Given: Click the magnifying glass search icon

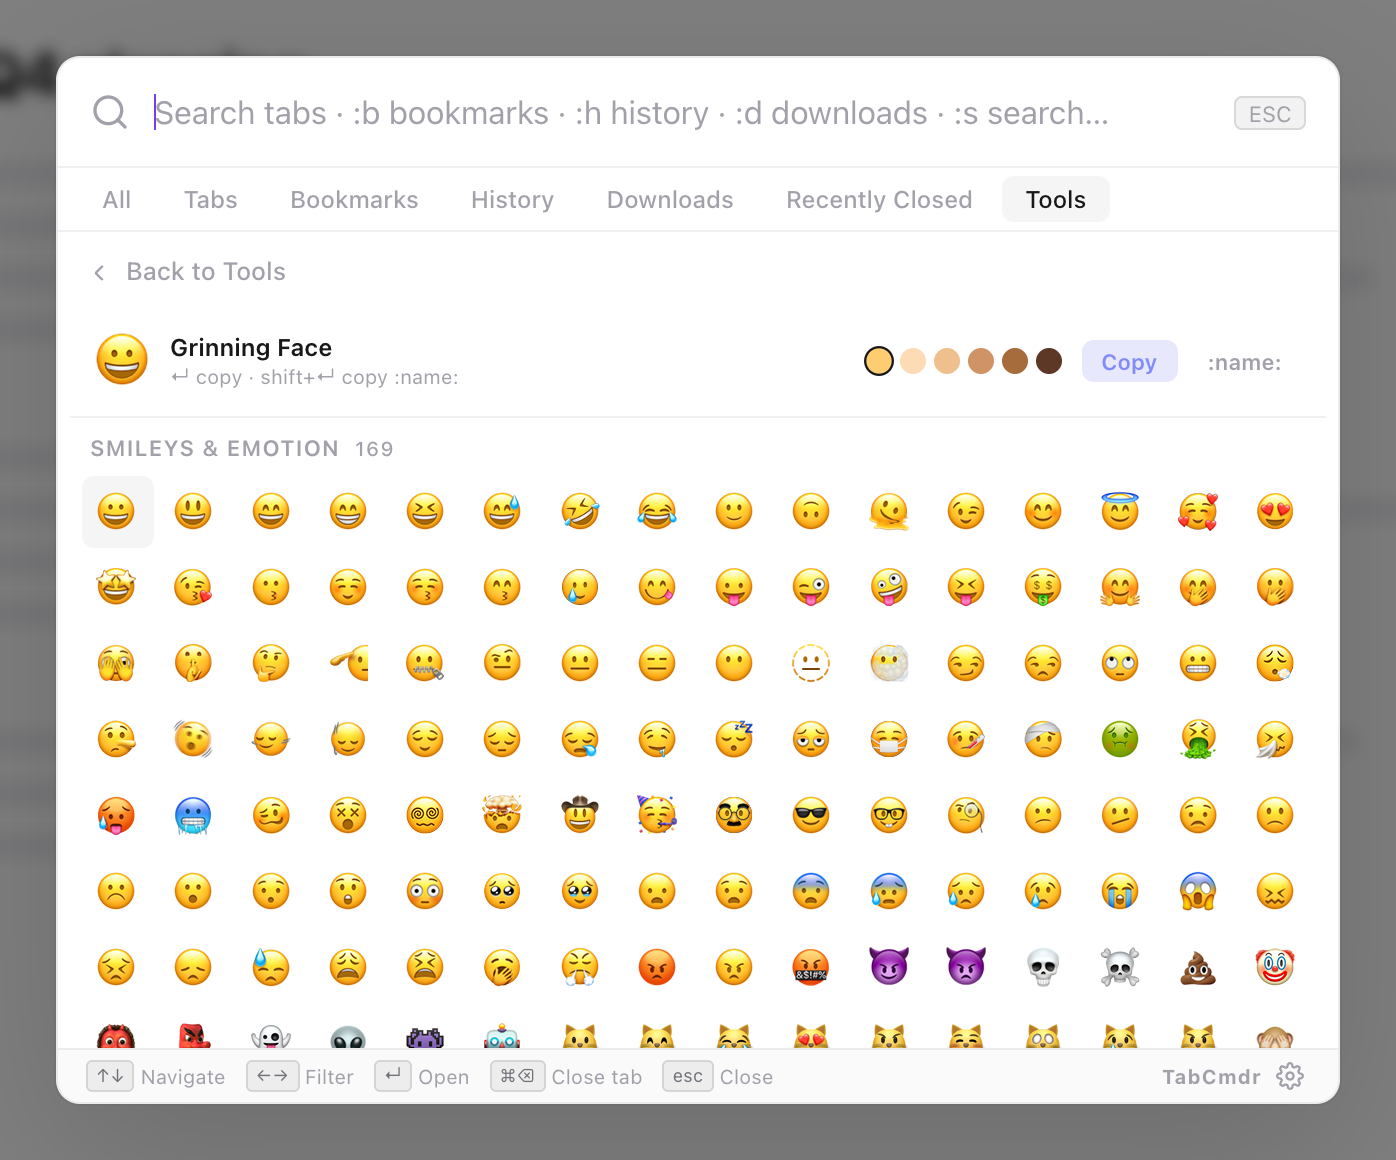Looking at the screenshot, I should coord(110,113).
